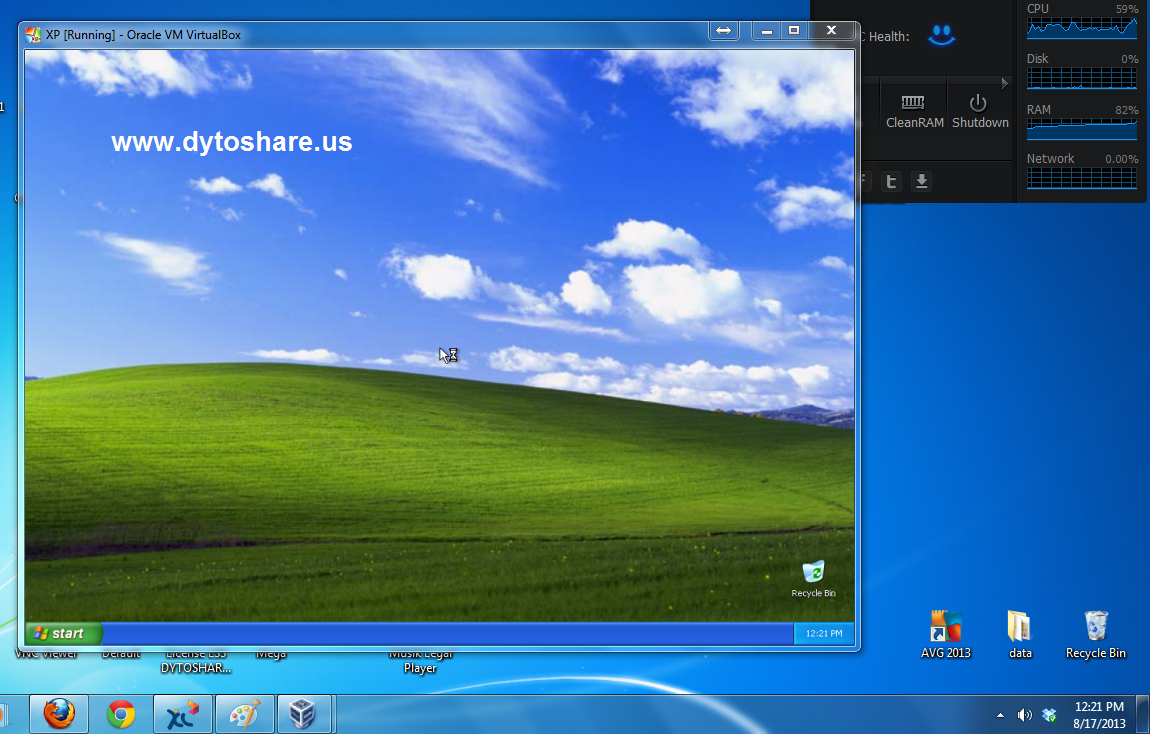The height and width of the screenshot is (734, 1150).
Task: Click the Network 0.00% value
Action: 1121,159
